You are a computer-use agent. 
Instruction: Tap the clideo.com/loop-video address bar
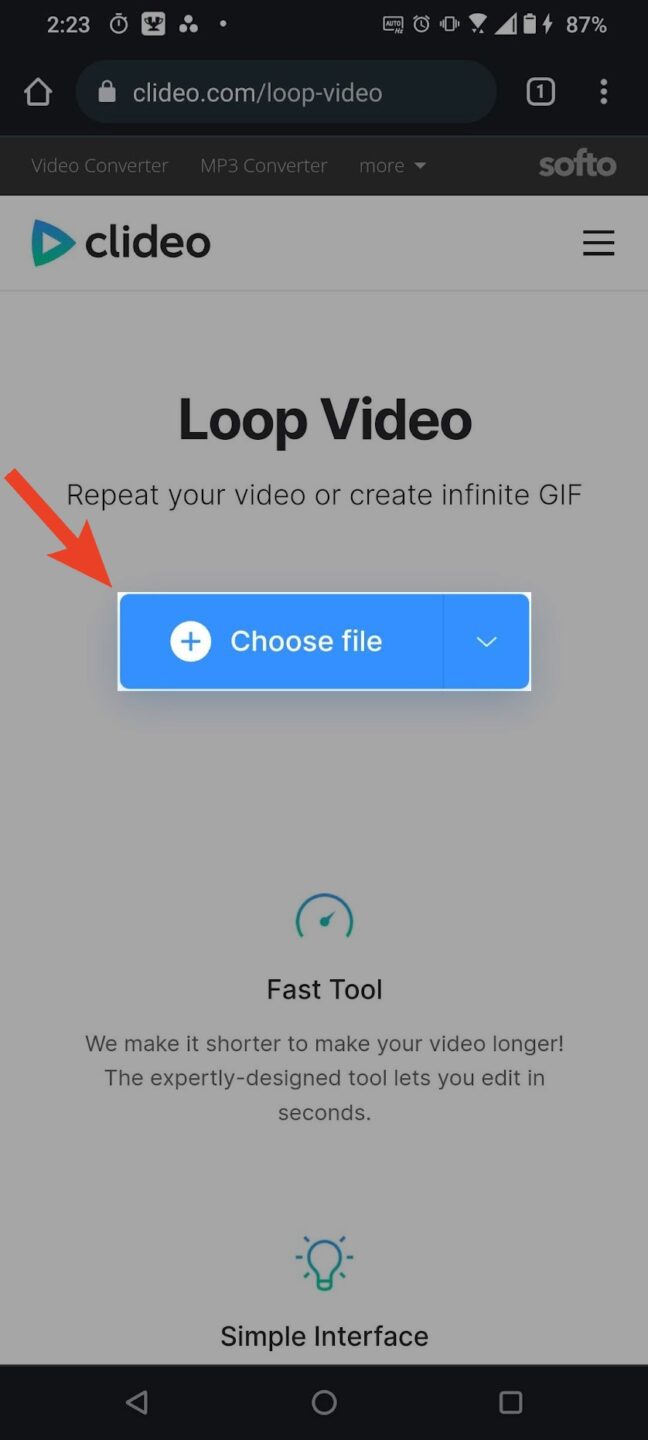pos(286,92)
